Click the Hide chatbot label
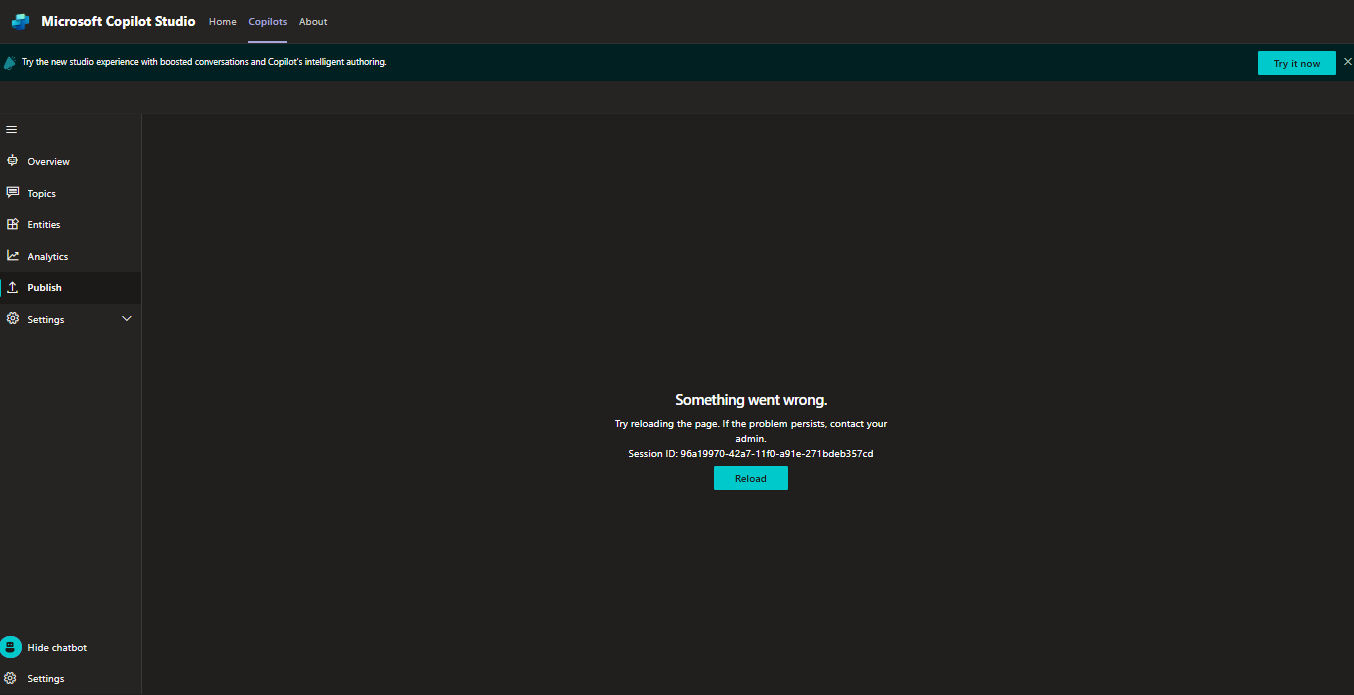The height and width of the screenshot is (695, 1354). (x=57, y=648)
